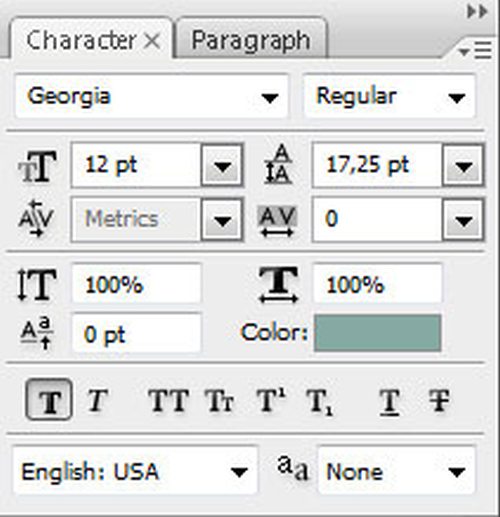Open the panel flyout menu
500x517 pixels.
(x=476, y=51)
